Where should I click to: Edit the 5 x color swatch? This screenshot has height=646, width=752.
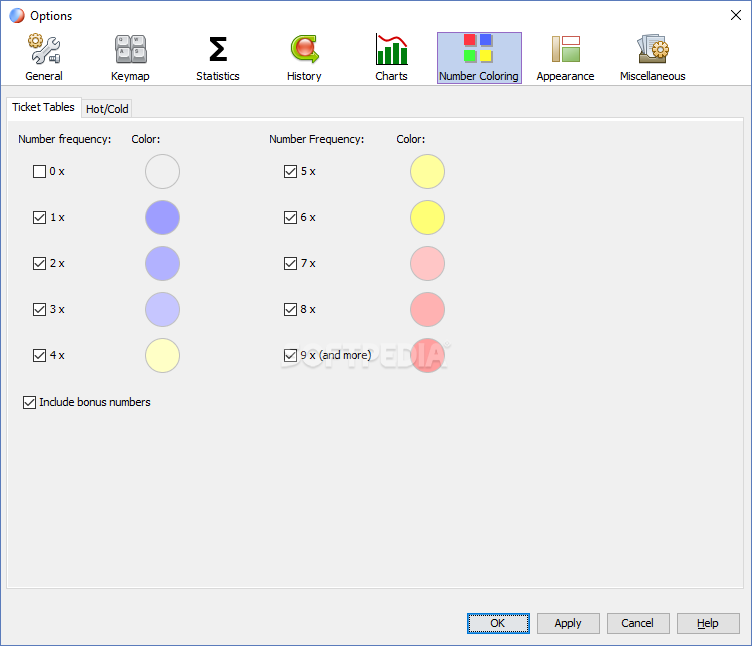427,171
